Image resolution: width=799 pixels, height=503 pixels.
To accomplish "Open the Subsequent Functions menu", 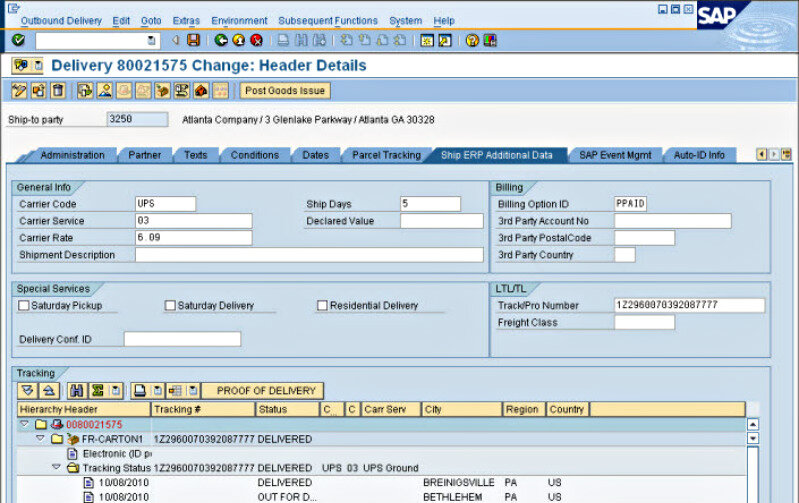I will (x=328, y=20).
